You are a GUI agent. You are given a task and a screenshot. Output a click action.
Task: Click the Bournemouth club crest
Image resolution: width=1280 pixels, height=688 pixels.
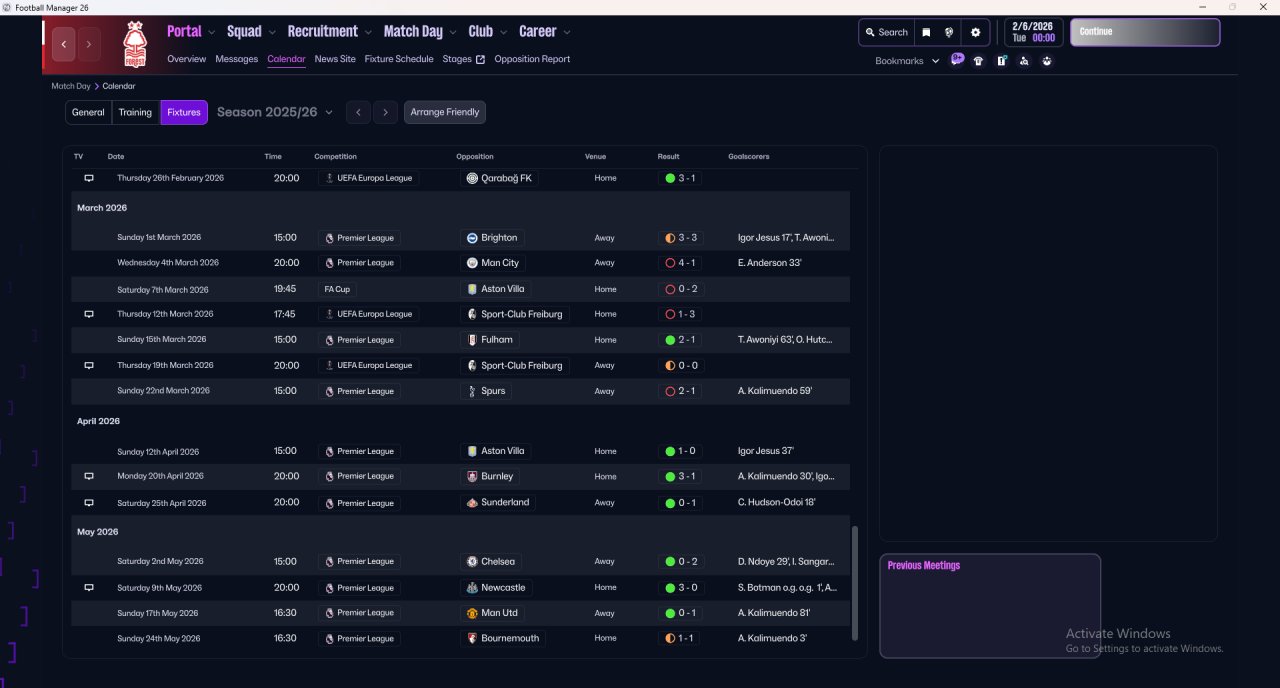[472, 638]
